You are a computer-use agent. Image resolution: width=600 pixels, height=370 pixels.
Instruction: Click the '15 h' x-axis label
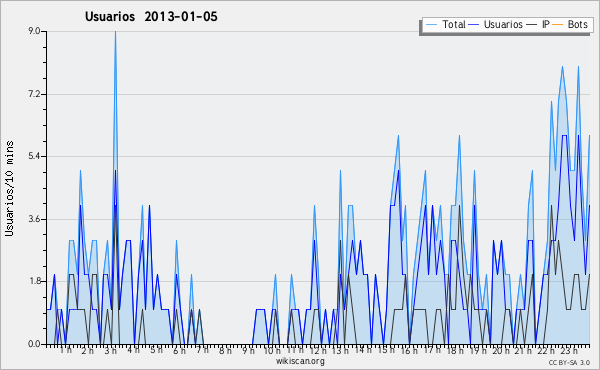point(386,350)
